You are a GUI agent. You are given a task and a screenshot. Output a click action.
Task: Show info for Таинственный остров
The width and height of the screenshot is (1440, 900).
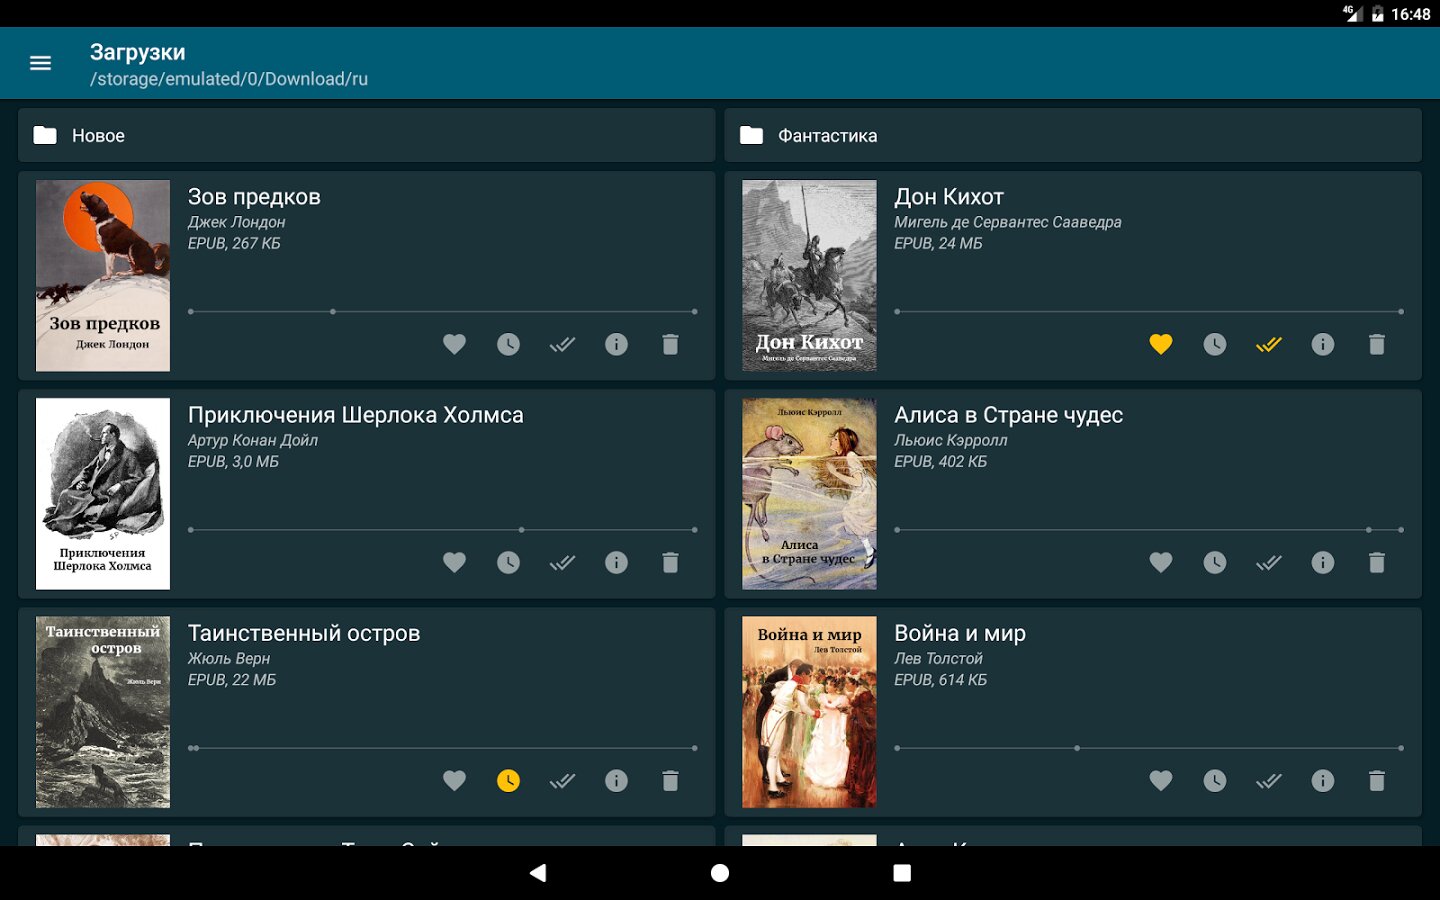point(616,780)
